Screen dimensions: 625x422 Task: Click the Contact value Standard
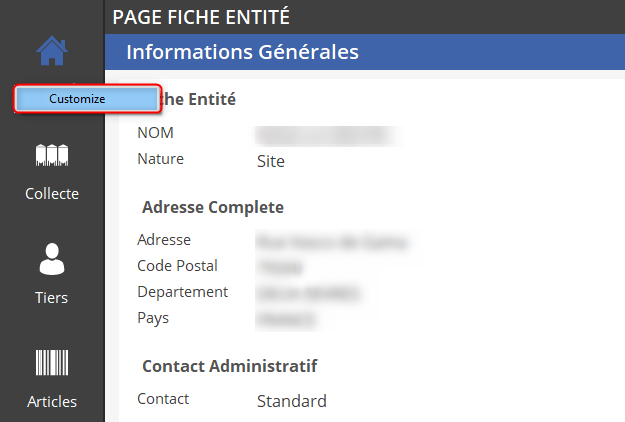tap(292, 401)
